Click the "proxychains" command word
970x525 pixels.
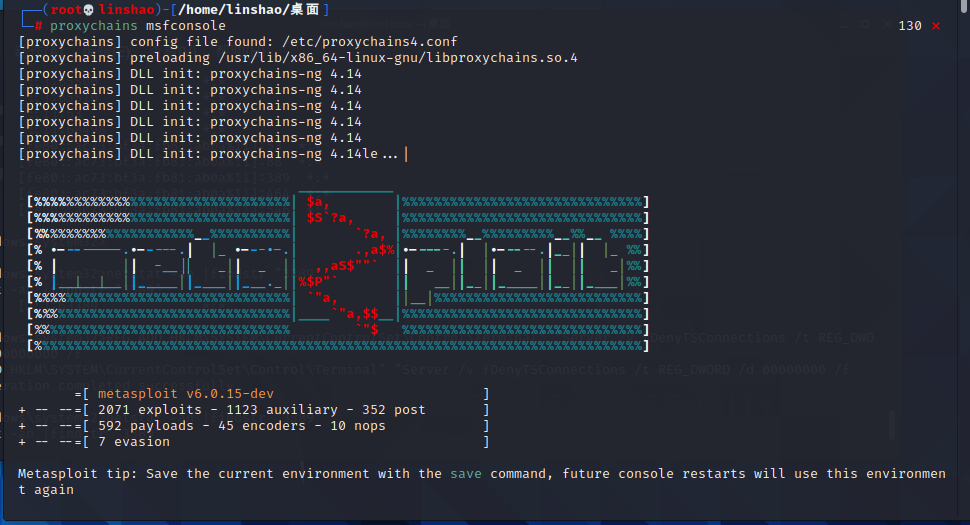click(x=94, y=26)
